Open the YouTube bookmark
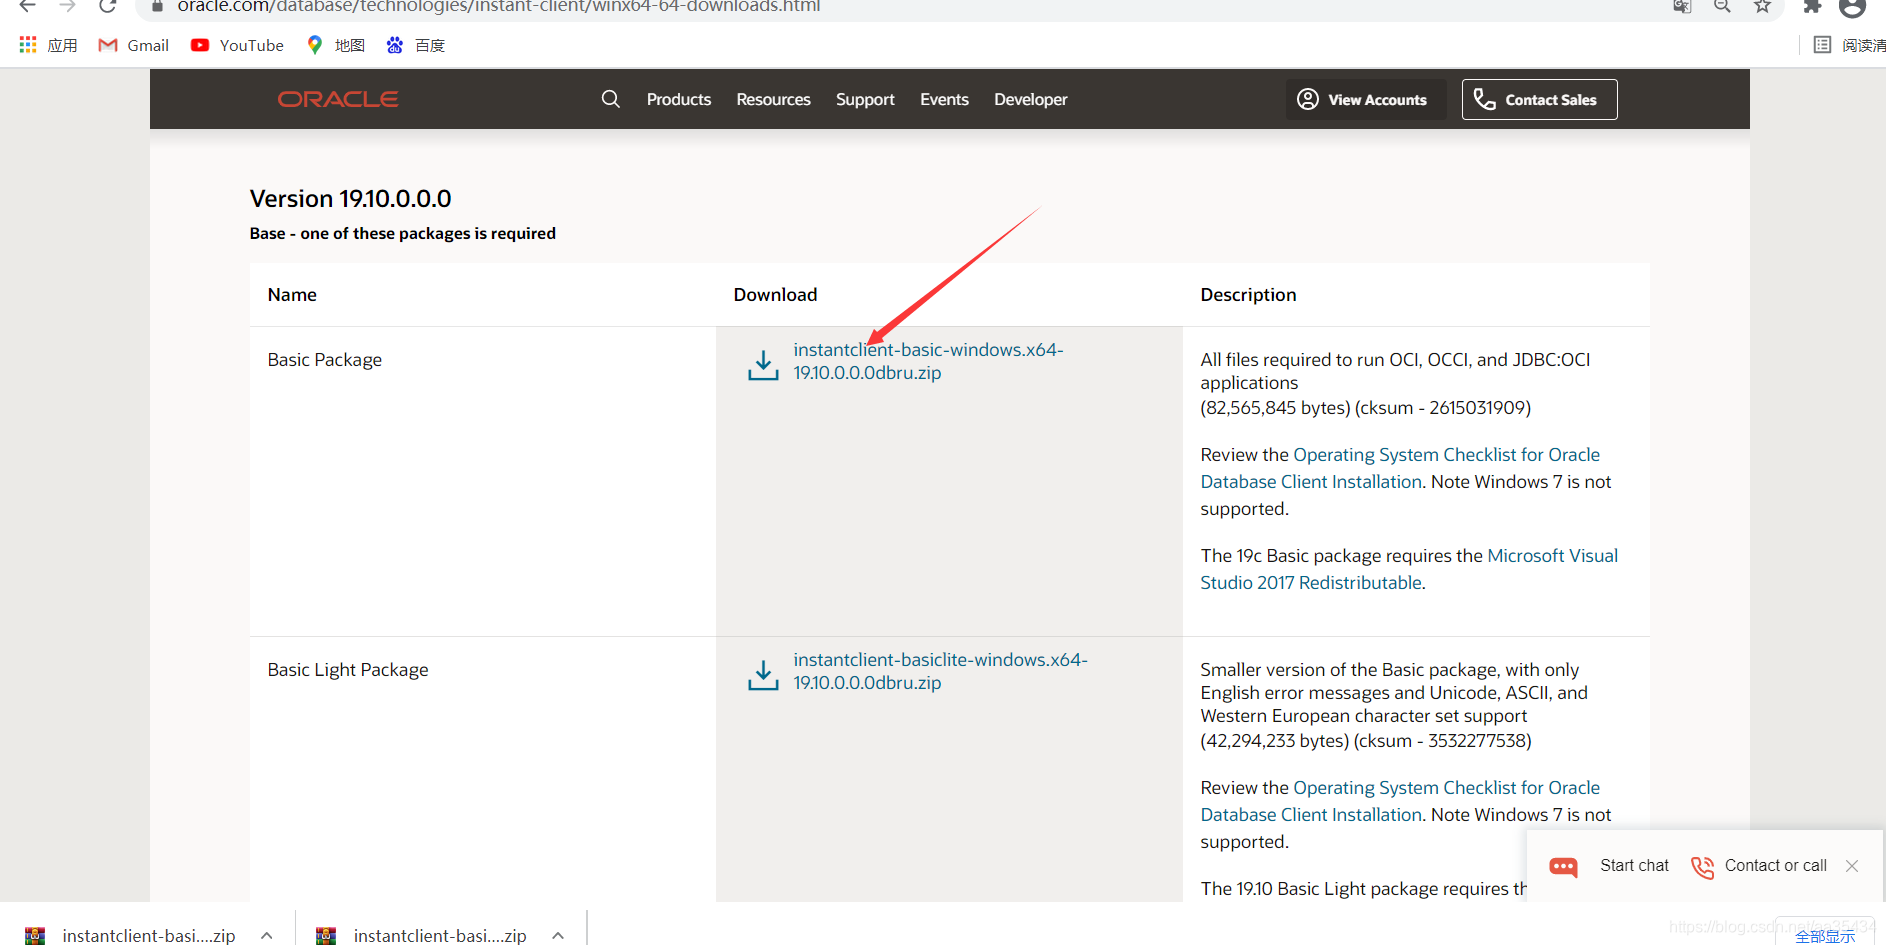The height and width of the screenshot is (945, 1886). click(x=237, y=45)
